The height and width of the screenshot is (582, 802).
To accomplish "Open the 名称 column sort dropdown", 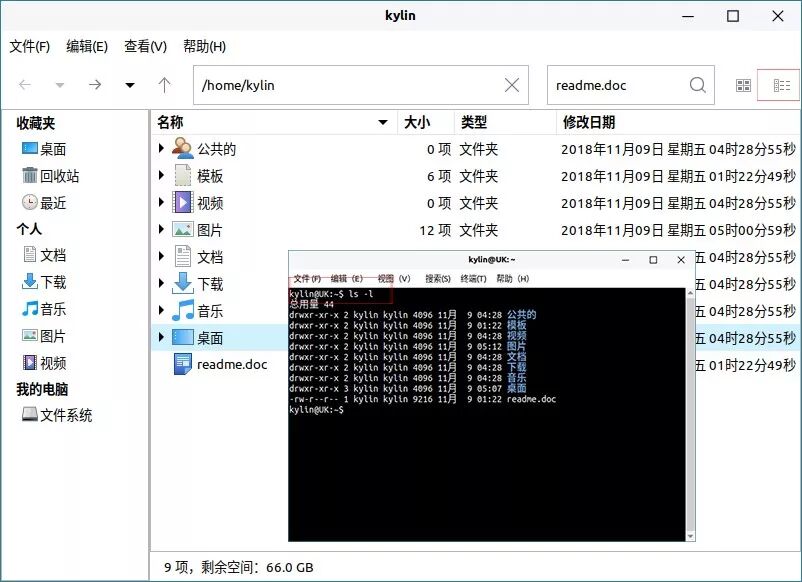I will (381, 121).
